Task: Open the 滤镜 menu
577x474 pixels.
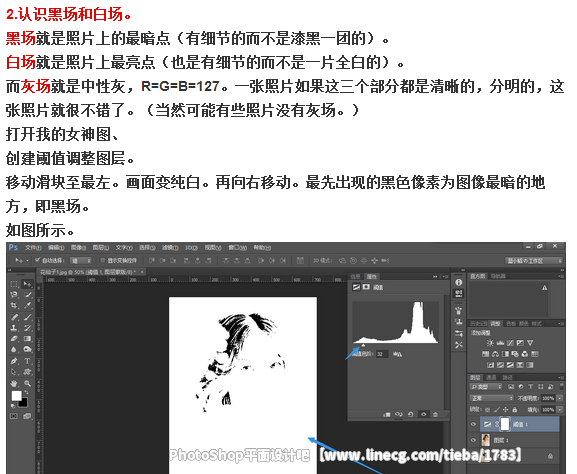Action: [x=170, y=248]
